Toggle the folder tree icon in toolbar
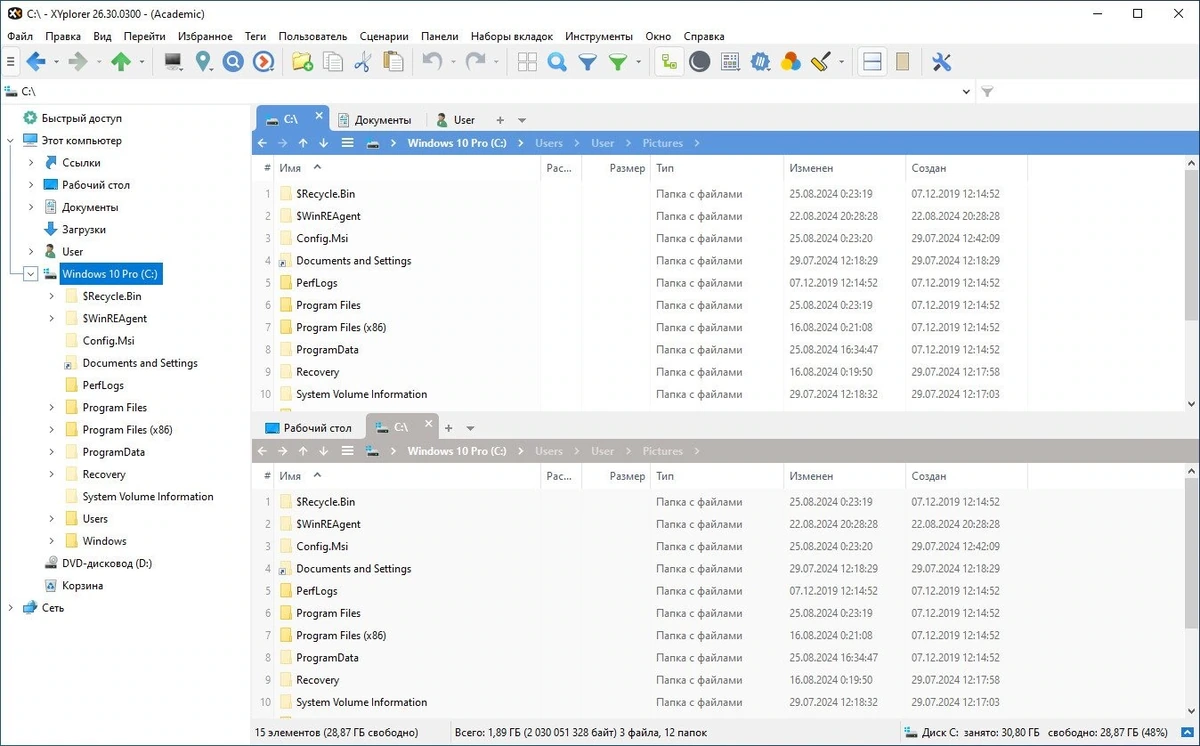1200x746 pixels. [669, 62]
